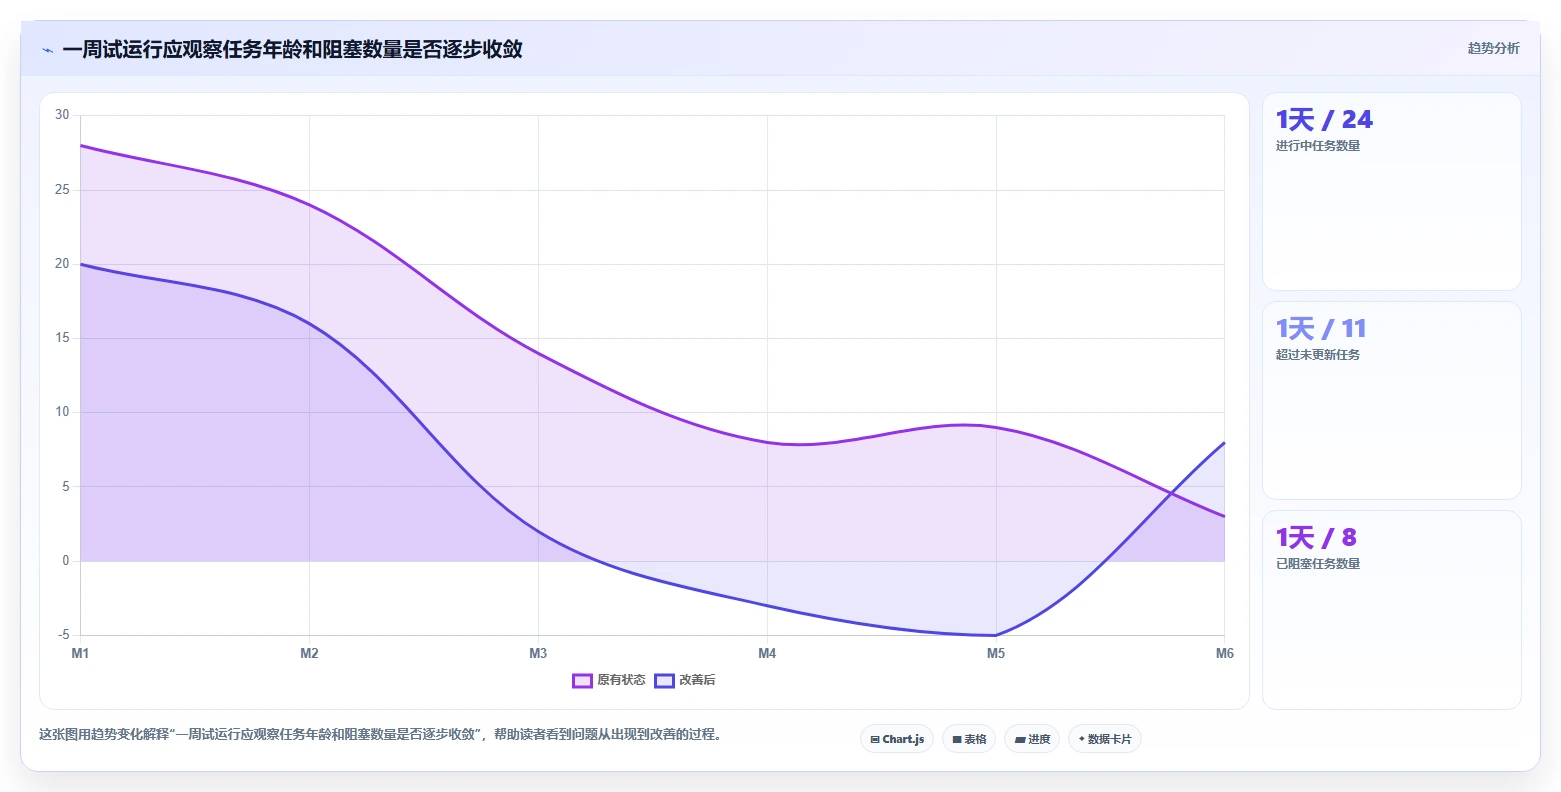Viewport: 1561px width, 792px height.
Task: Click the M6 axis label
Action: coord(1224,653)
